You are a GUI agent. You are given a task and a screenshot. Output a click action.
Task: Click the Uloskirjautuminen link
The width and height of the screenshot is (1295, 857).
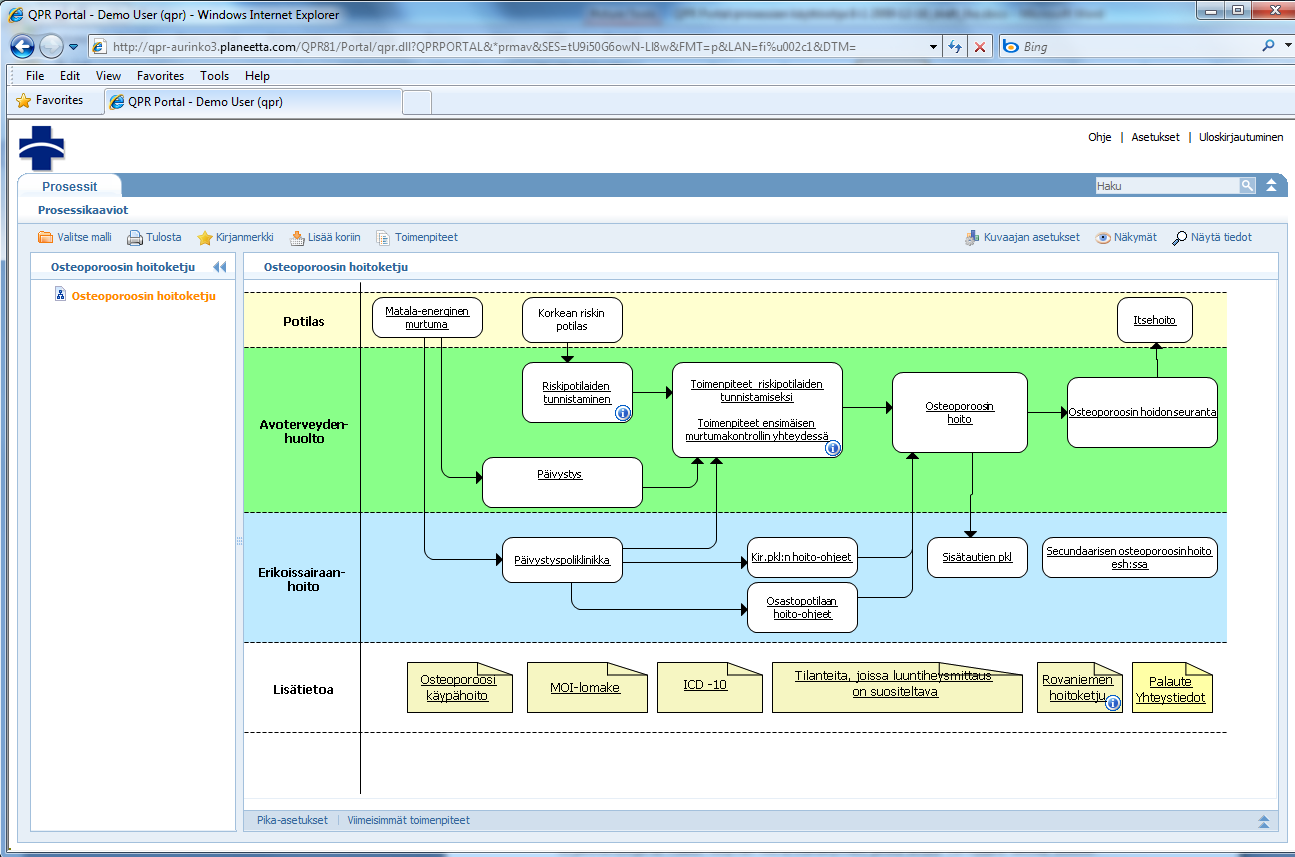[1241, 138]
